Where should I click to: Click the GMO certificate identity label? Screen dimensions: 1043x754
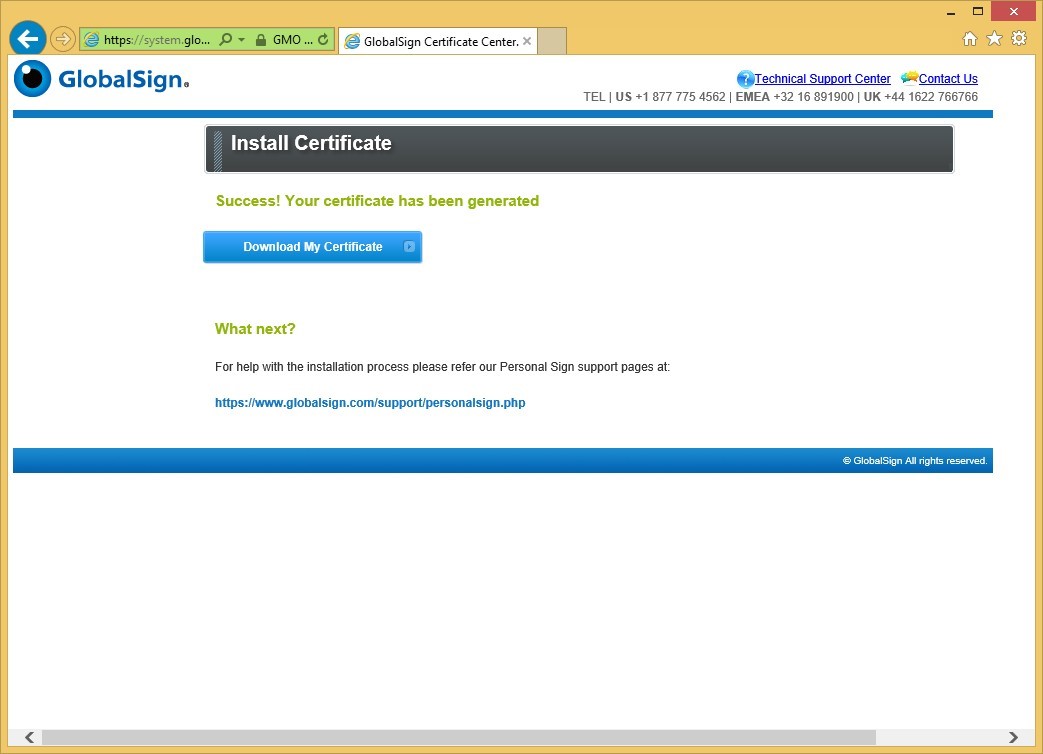pos(293,40)
